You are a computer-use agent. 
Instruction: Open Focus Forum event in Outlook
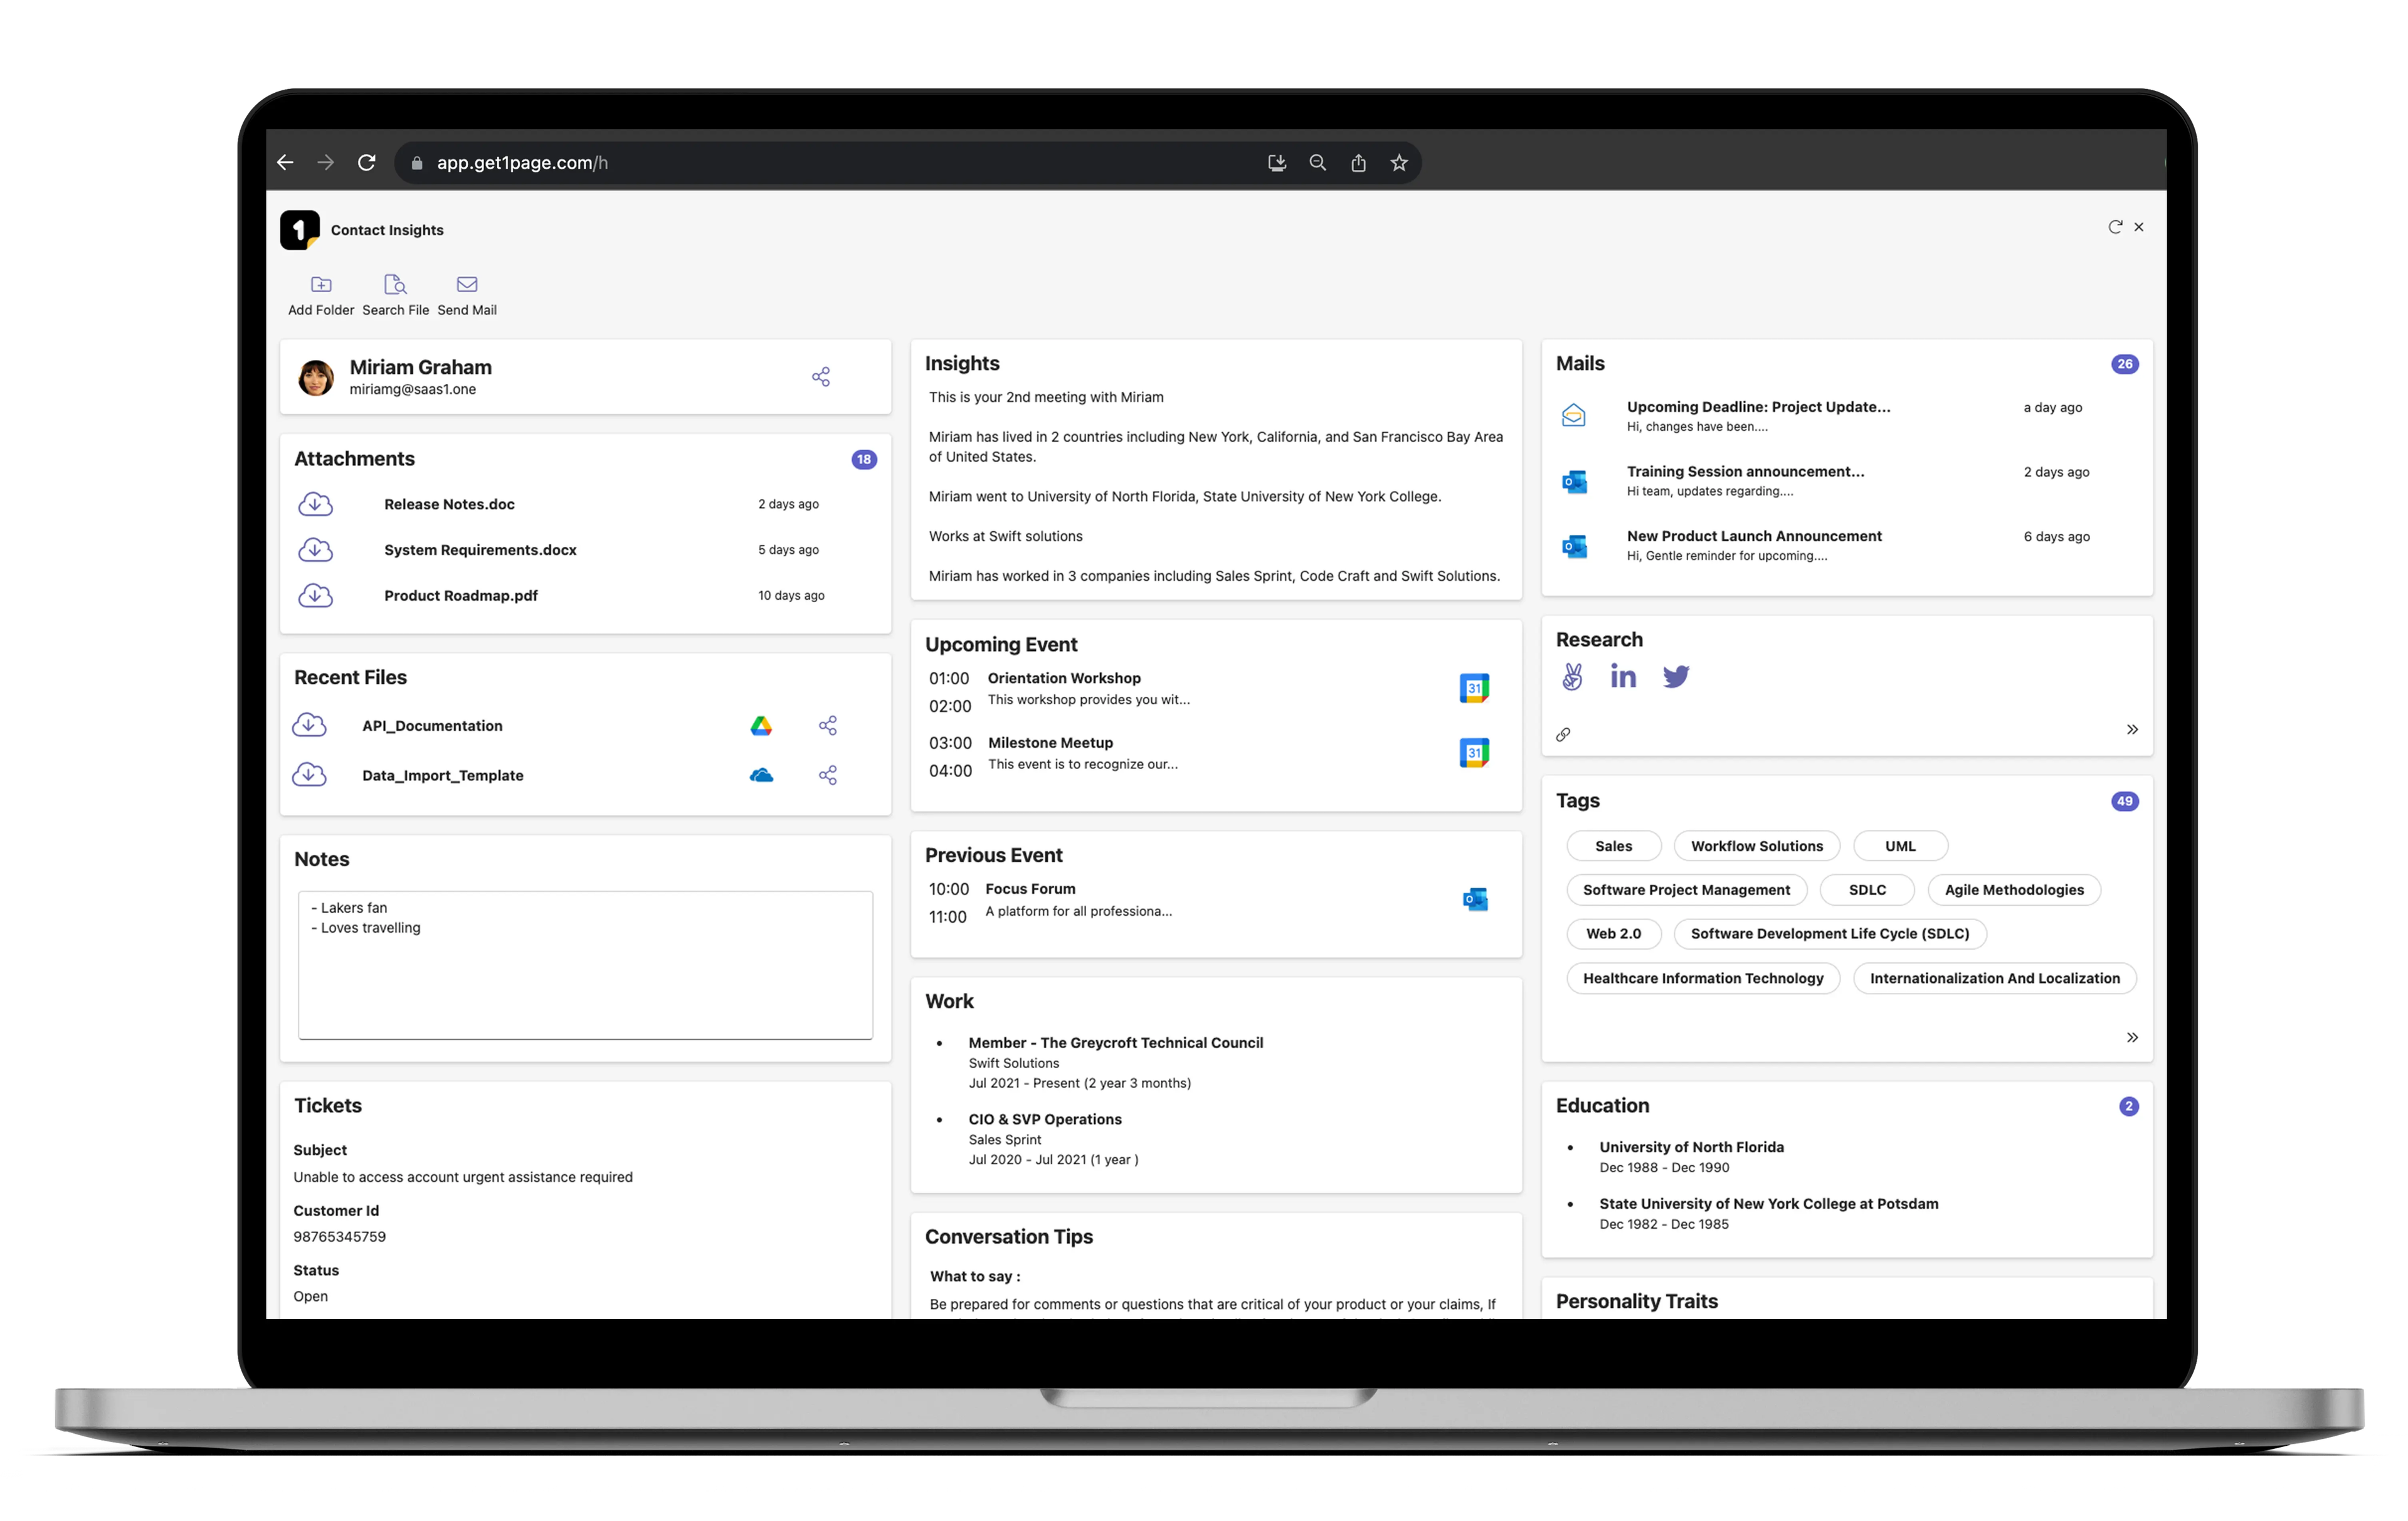tap(1477, 899)
